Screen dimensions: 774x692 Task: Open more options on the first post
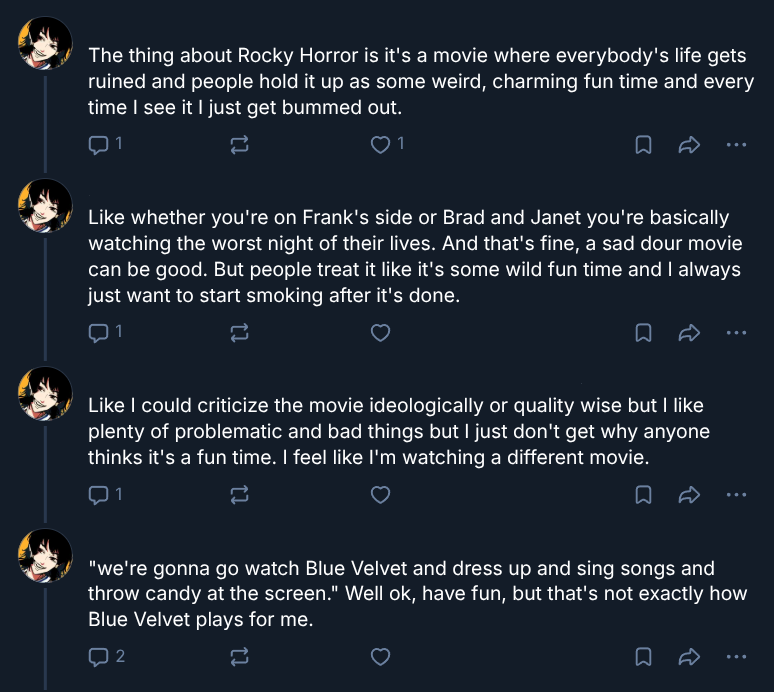pyautogui.click(x=736, y=145)
